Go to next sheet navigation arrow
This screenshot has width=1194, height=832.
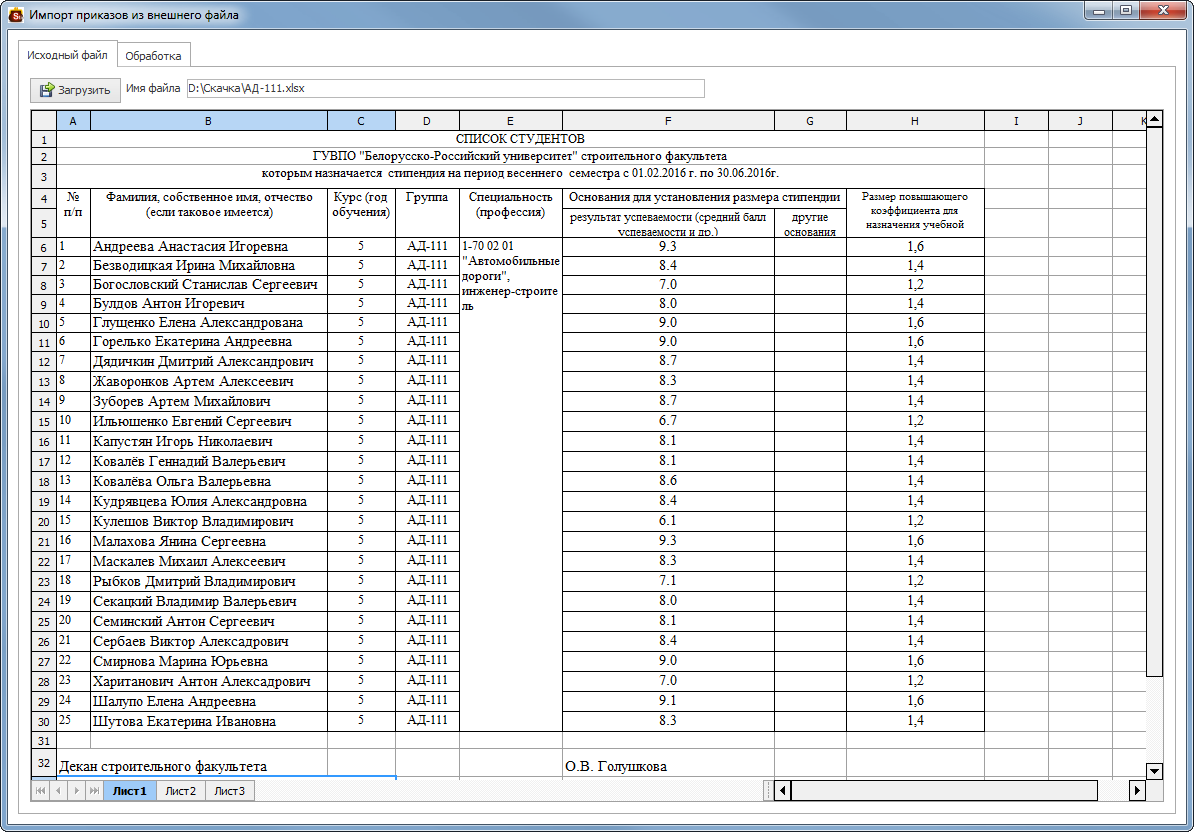[x=76, y=791]
